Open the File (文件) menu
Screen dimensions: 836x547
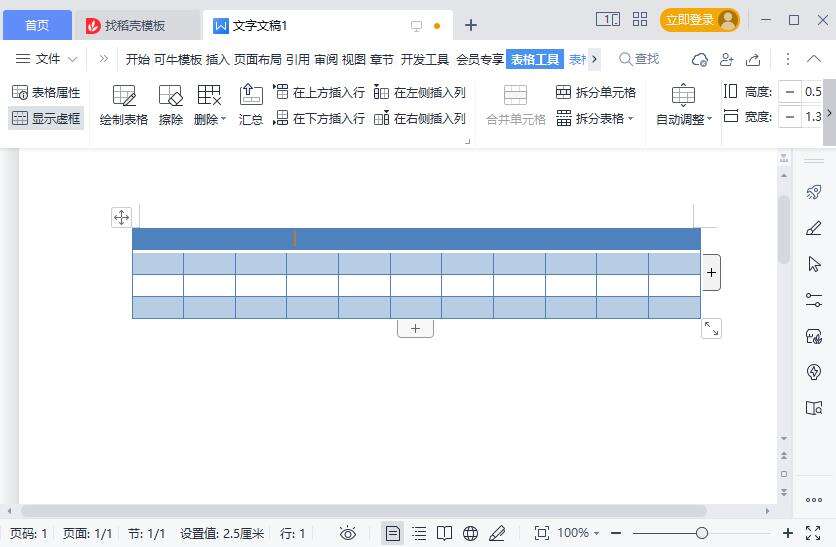point(46,59)
